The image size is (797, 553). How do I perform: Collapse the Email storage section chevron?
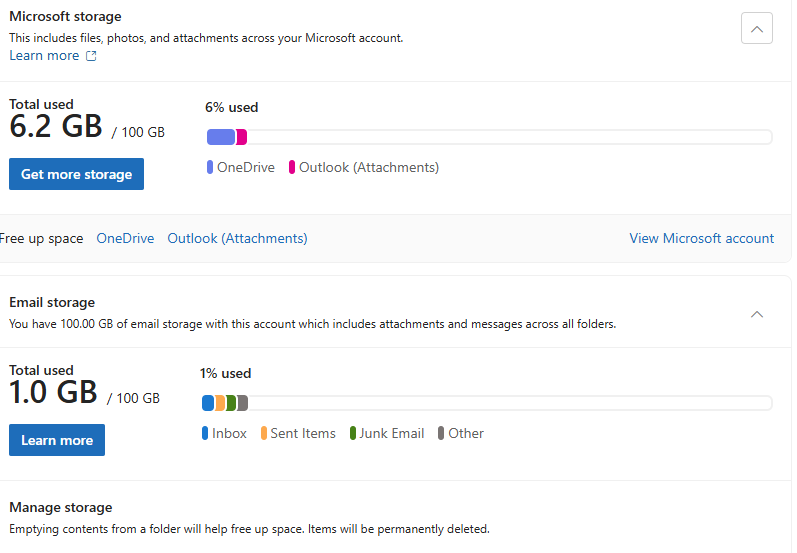click(756, 314)
